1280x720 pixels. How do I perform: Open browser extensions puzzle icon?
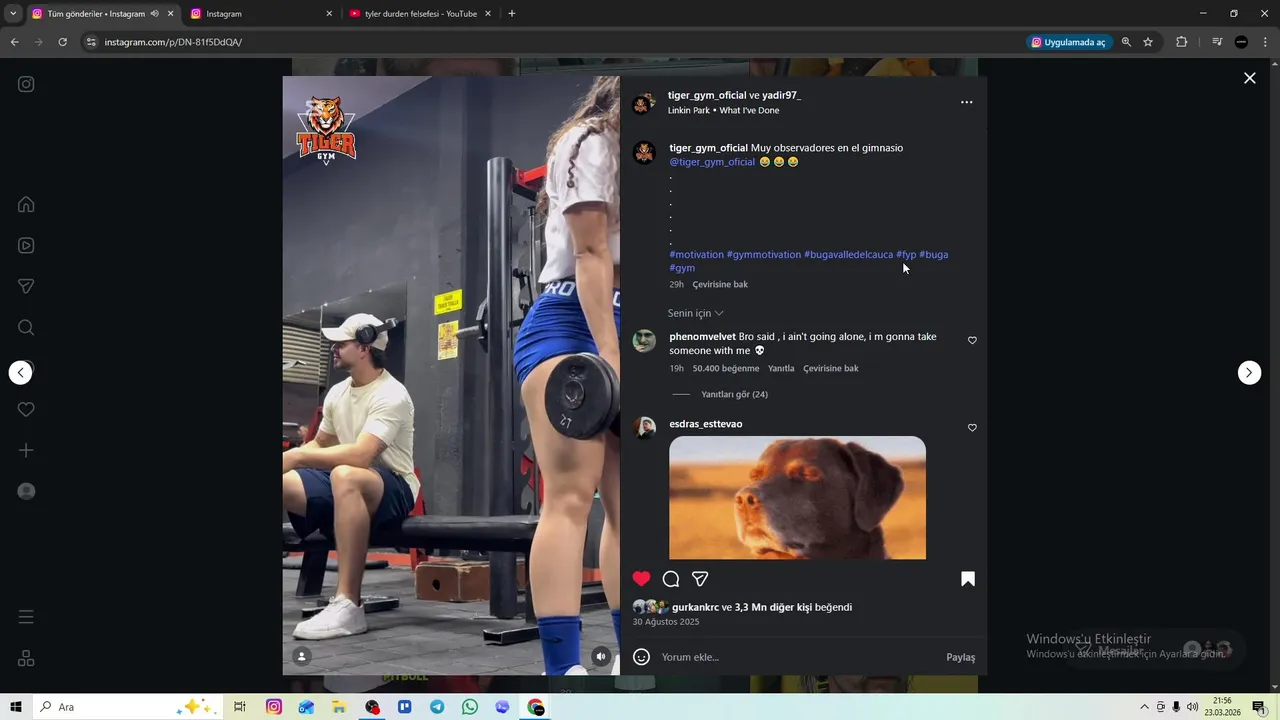pos(1181,42)
